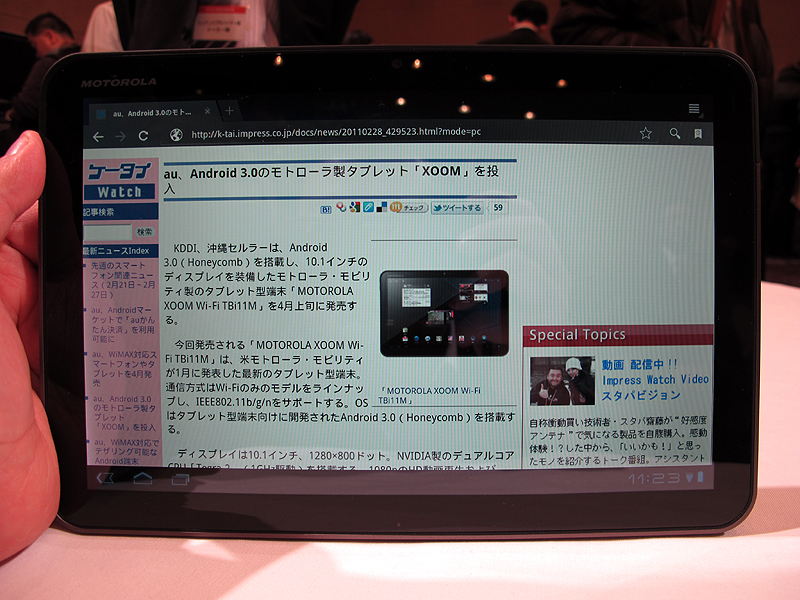Click the Google bookmark icon
The height and width of the screenshot is (600, 800).
pyautogui.click(x=355, y=207)
